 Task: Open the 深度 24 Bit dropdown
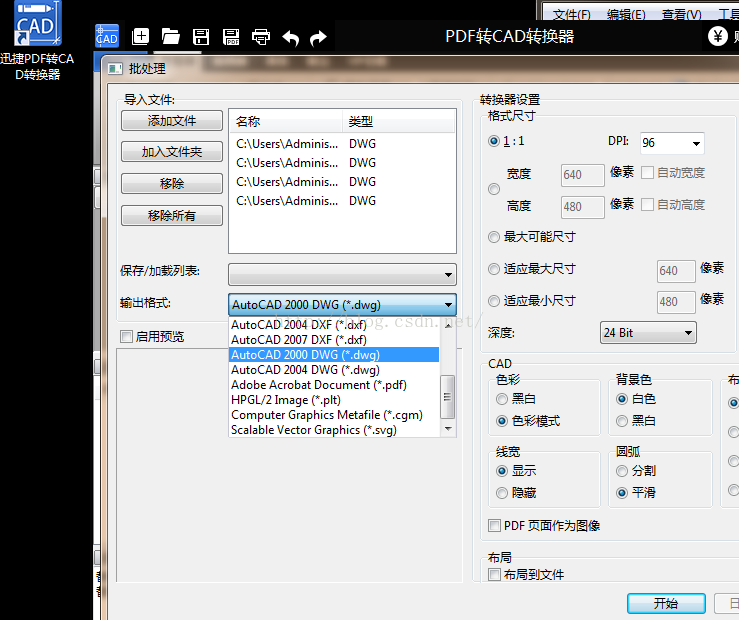click(x=648, y=333)
